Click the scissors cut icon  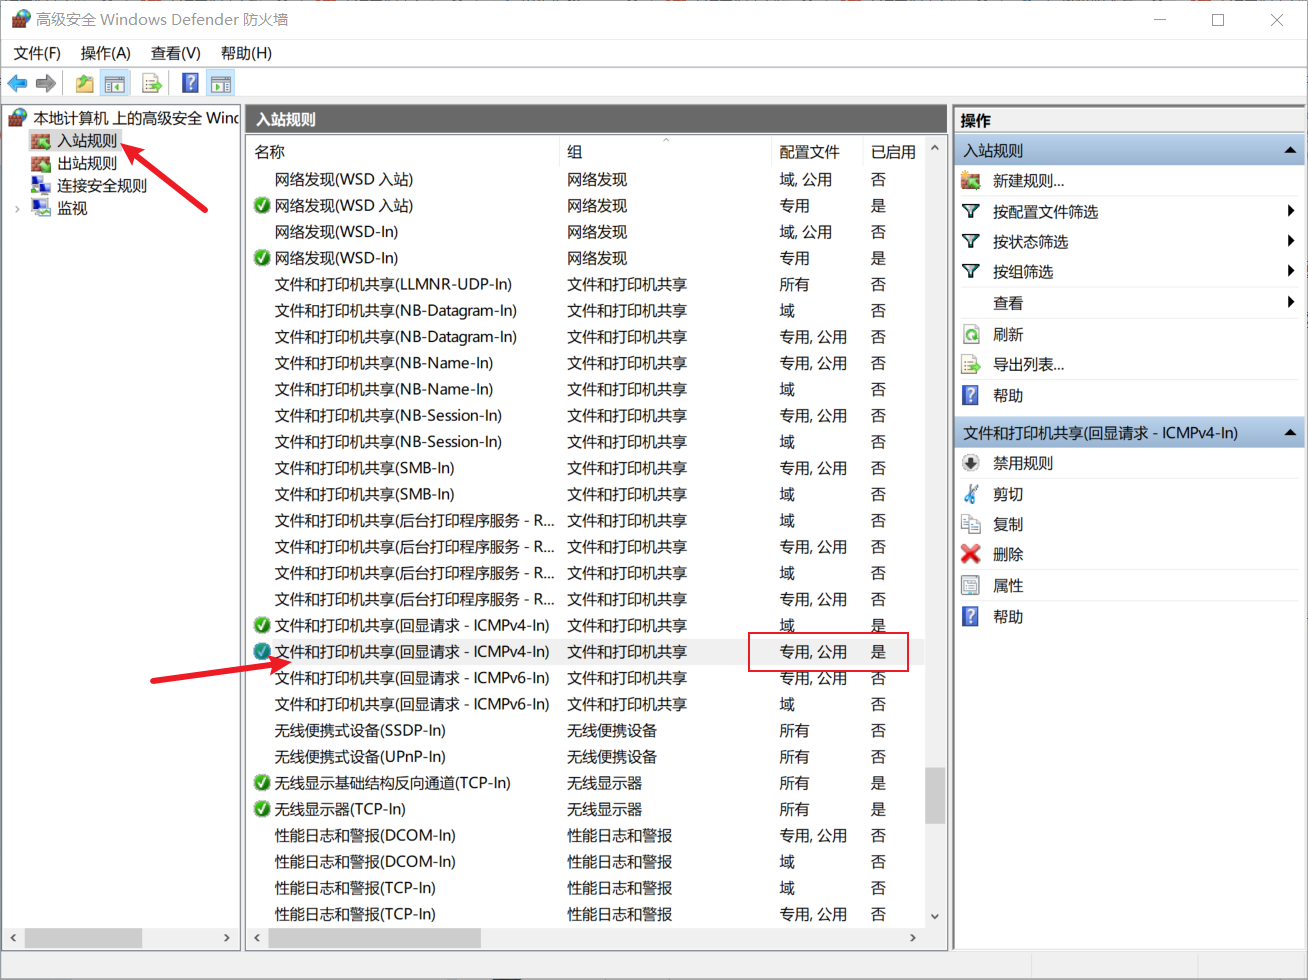(970, 494)
